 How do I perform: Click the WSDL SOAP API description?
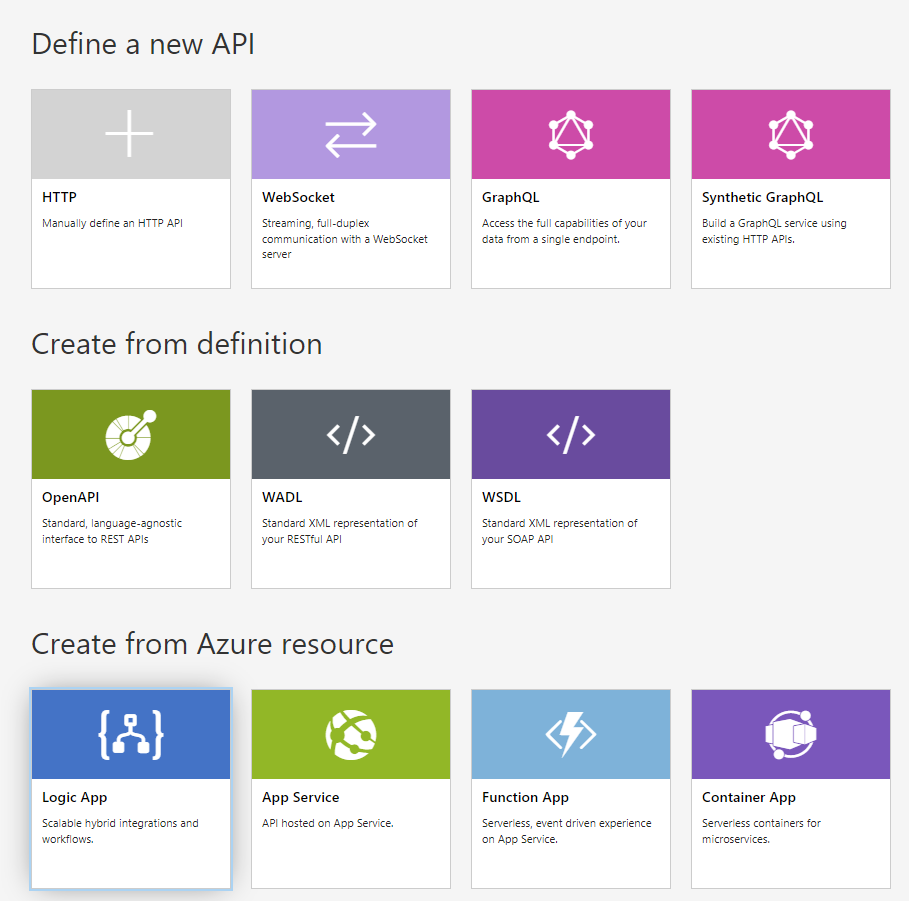(x=559, y=531)
